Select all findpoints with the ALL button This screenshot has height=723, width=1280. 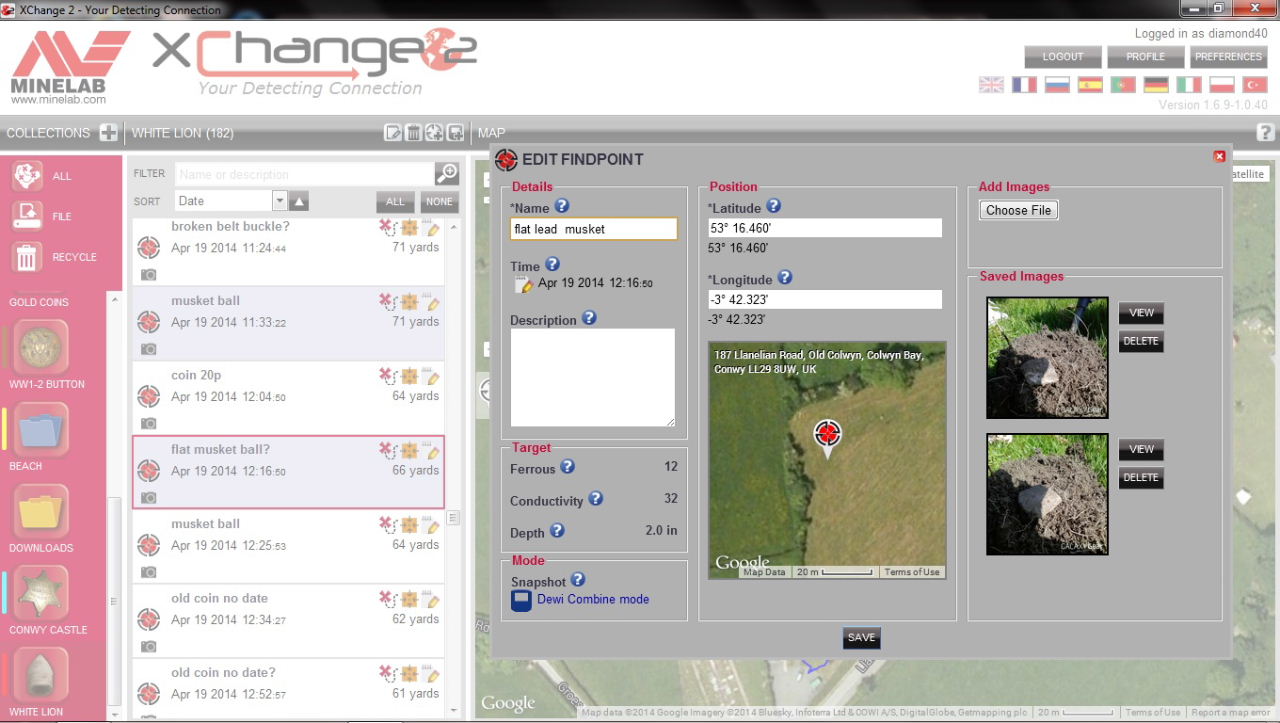click(x=396, y=201)
